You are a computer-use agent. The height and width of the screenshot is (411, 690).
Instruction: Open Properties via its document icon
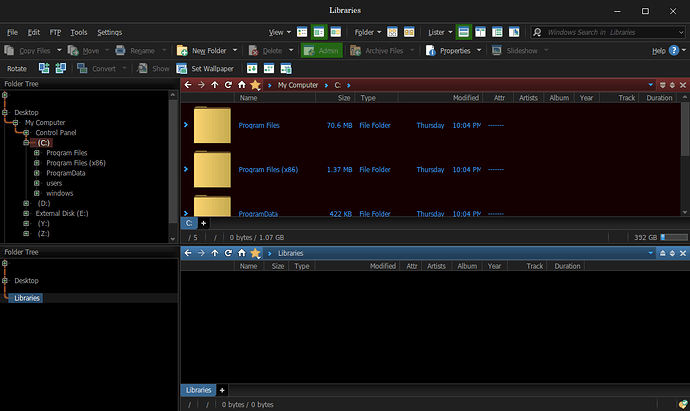coord(430,51)
